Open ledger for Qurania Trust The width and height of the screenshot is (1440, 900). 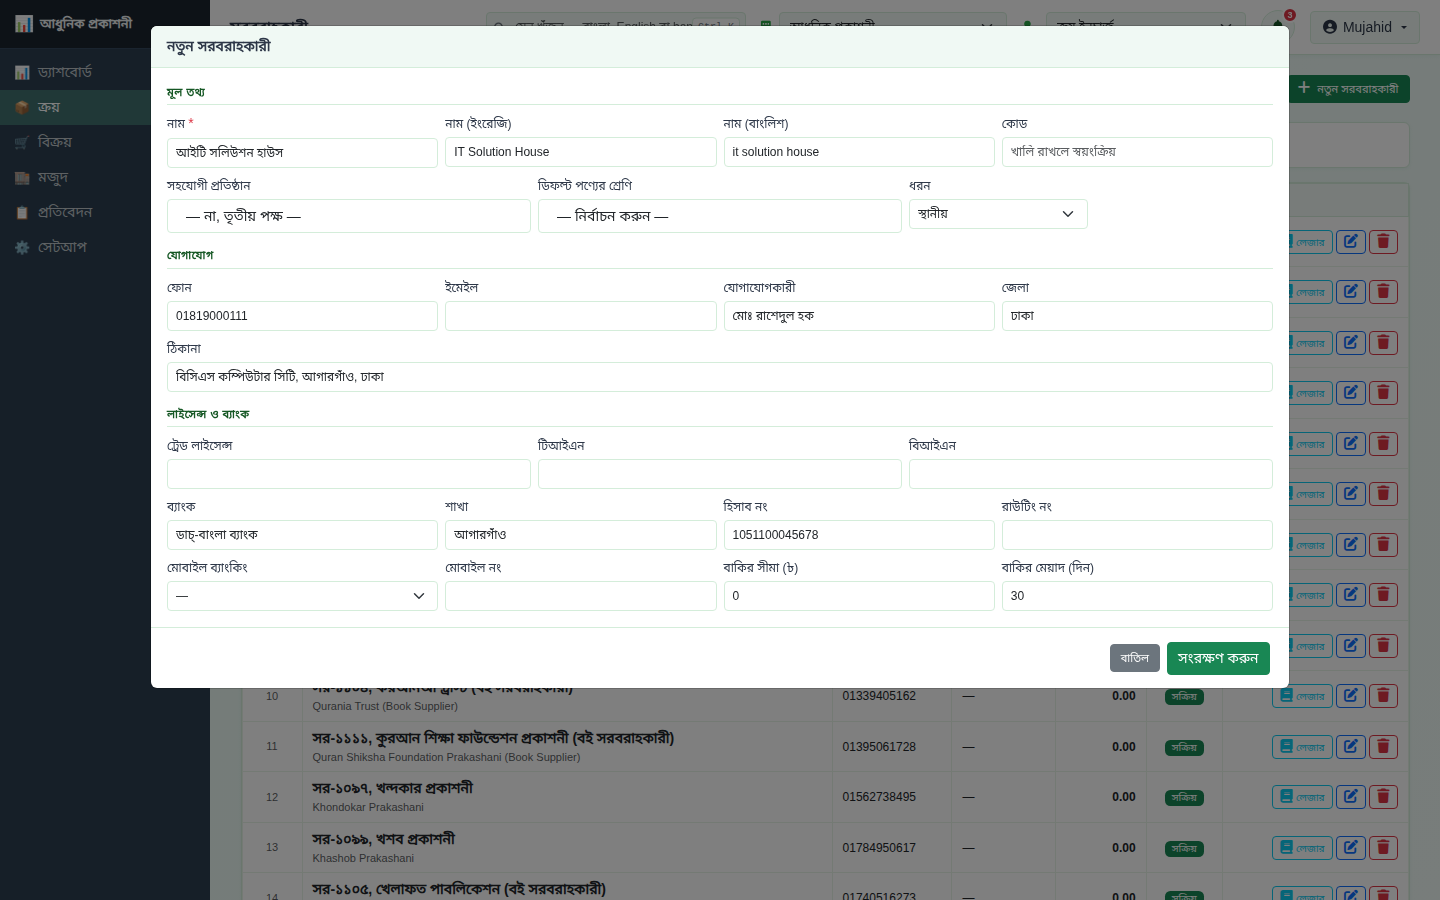[x=1302, y=695]
